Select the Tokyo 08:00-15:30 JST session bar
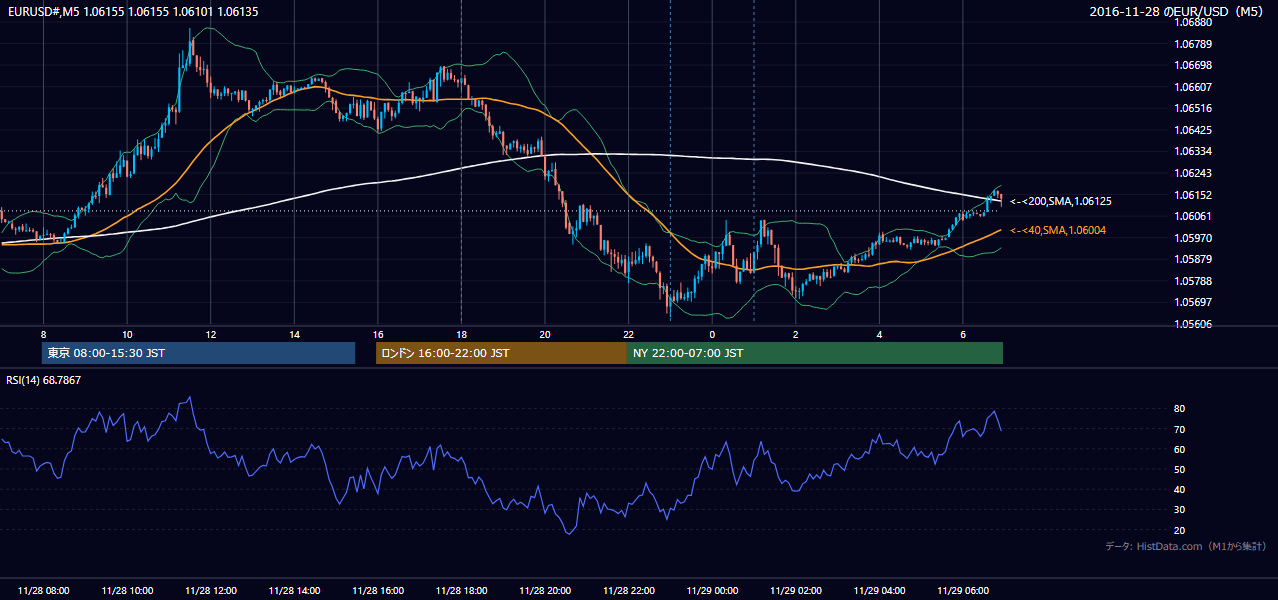This screenshot has height=600, width=1278. coord(198,353)
